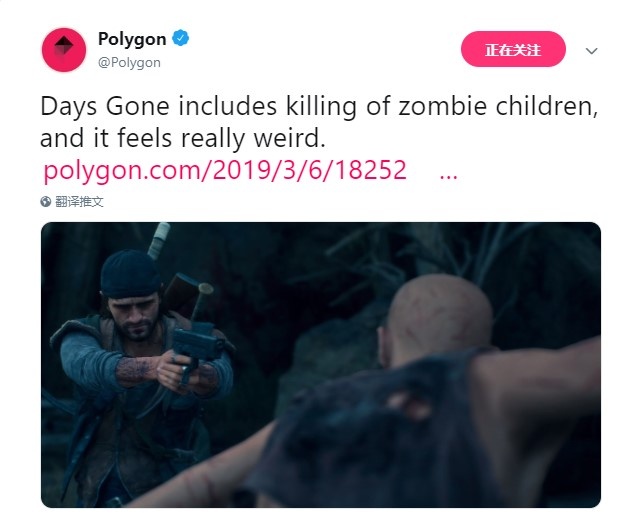Expand the tweet options chevron
Screen dimensions: 639x524
tap(591, 50)
